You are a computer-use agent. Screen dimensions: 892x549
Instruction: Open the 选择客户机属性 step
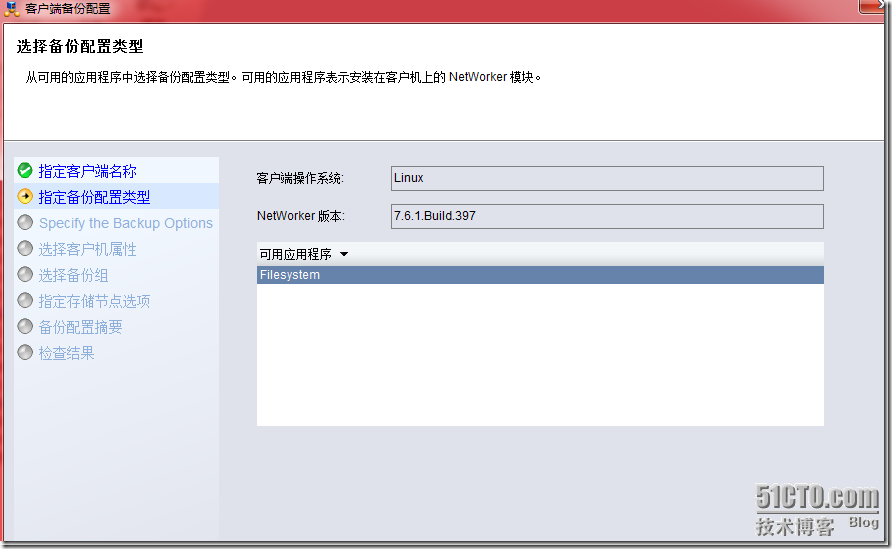click(88, 249)
